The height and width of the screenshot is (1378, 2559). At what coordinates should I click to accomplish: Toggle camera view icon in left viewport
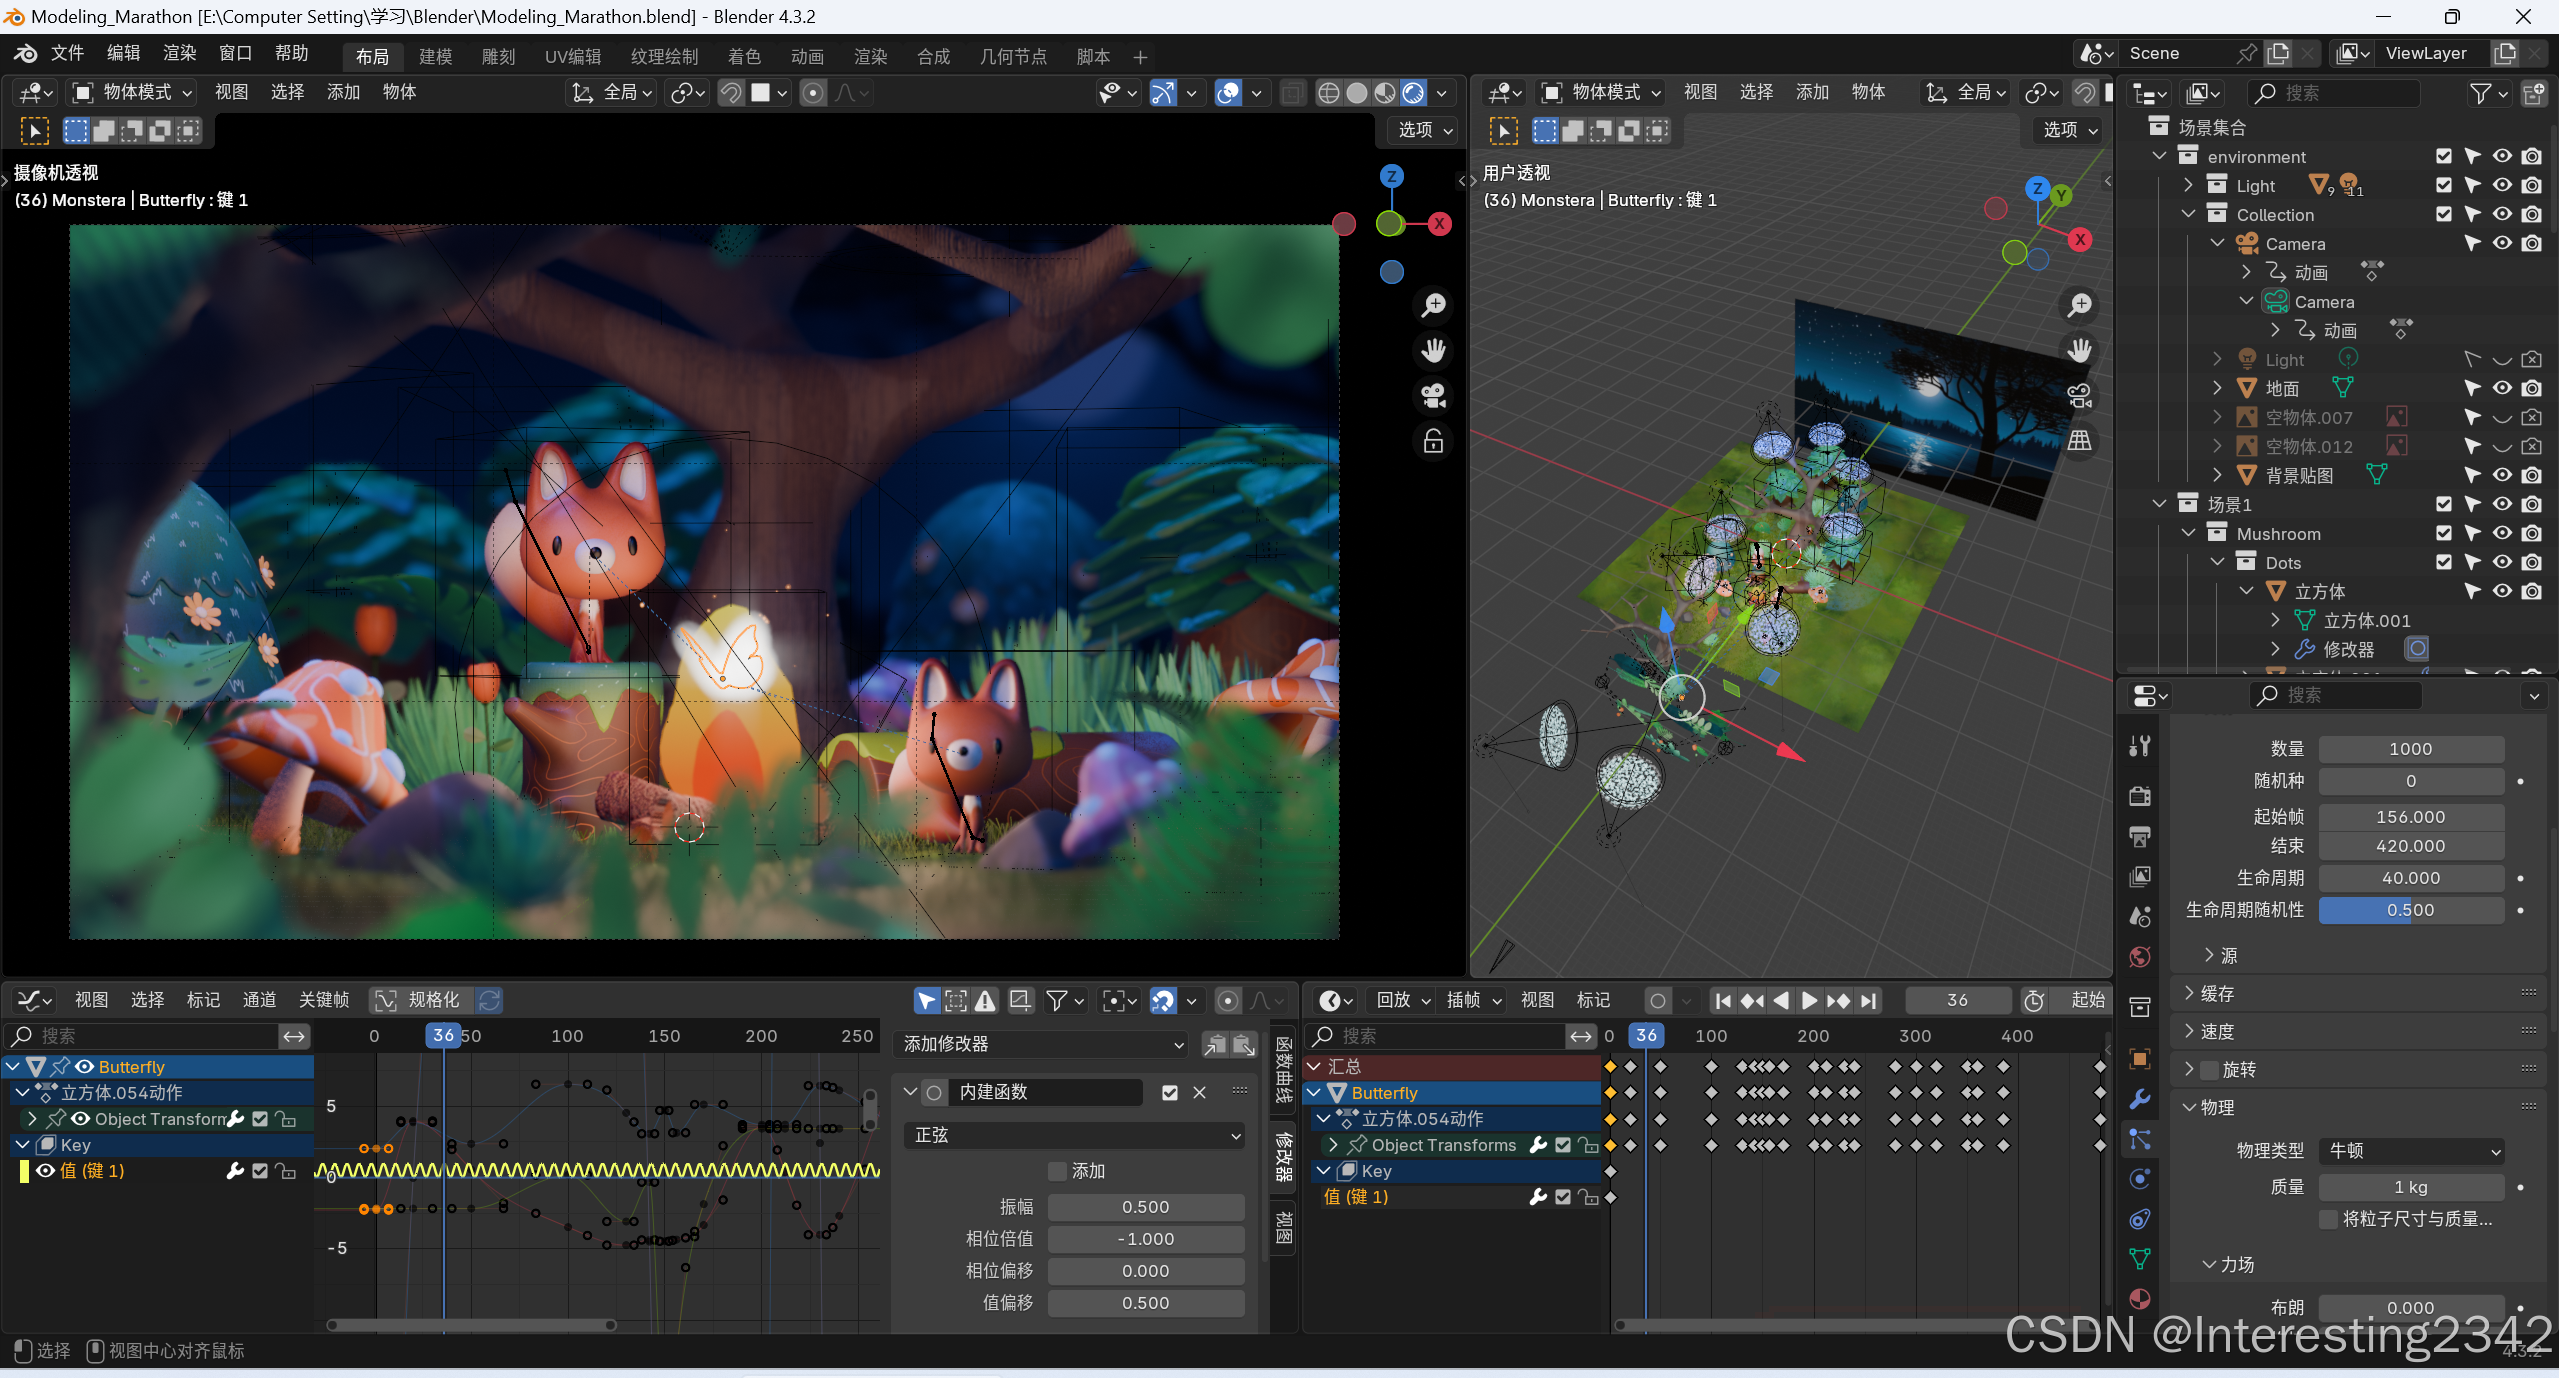[x=1433, y=396]
